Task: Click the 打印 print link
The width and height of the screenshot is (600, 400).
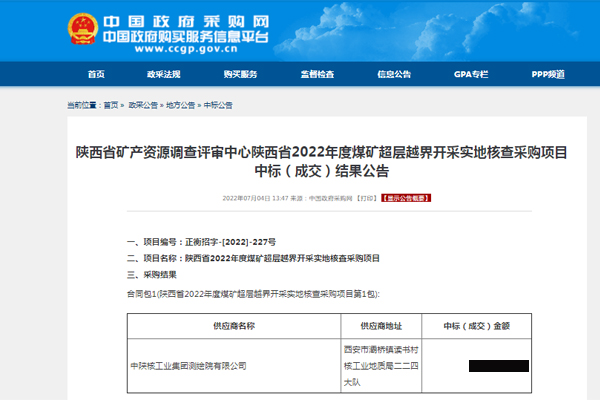Action: 367,198
